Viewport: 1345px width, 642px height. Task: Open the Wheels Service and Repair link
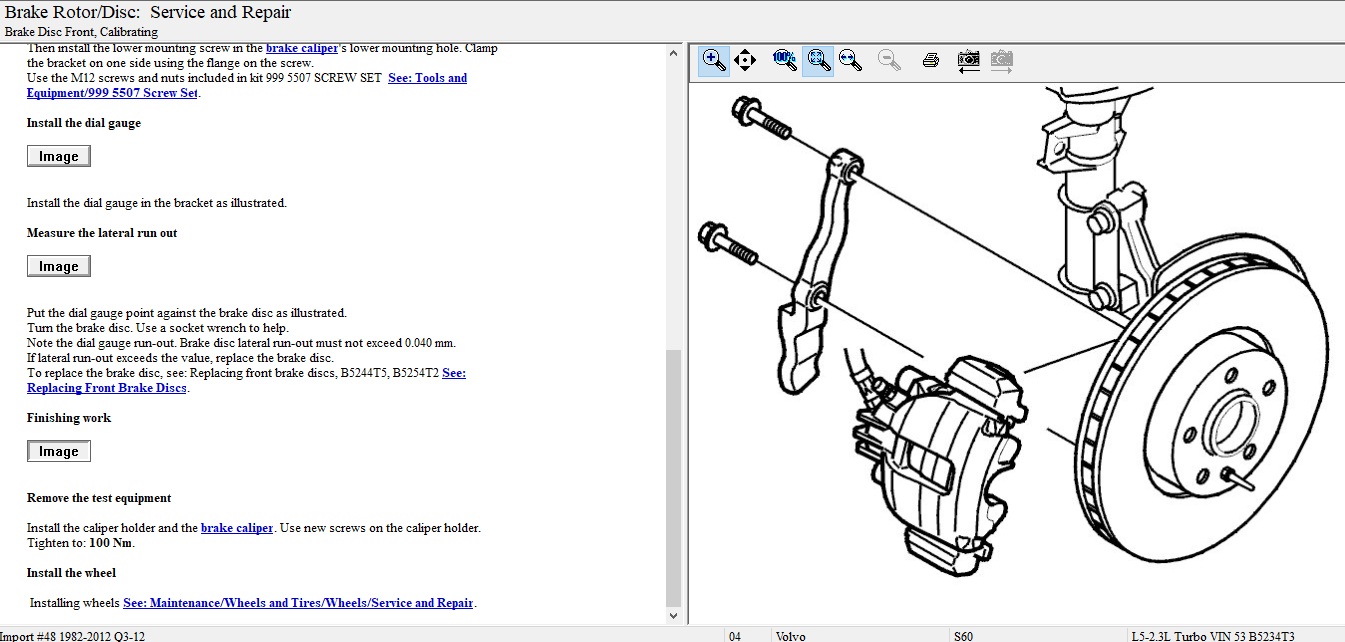[298, 603]
